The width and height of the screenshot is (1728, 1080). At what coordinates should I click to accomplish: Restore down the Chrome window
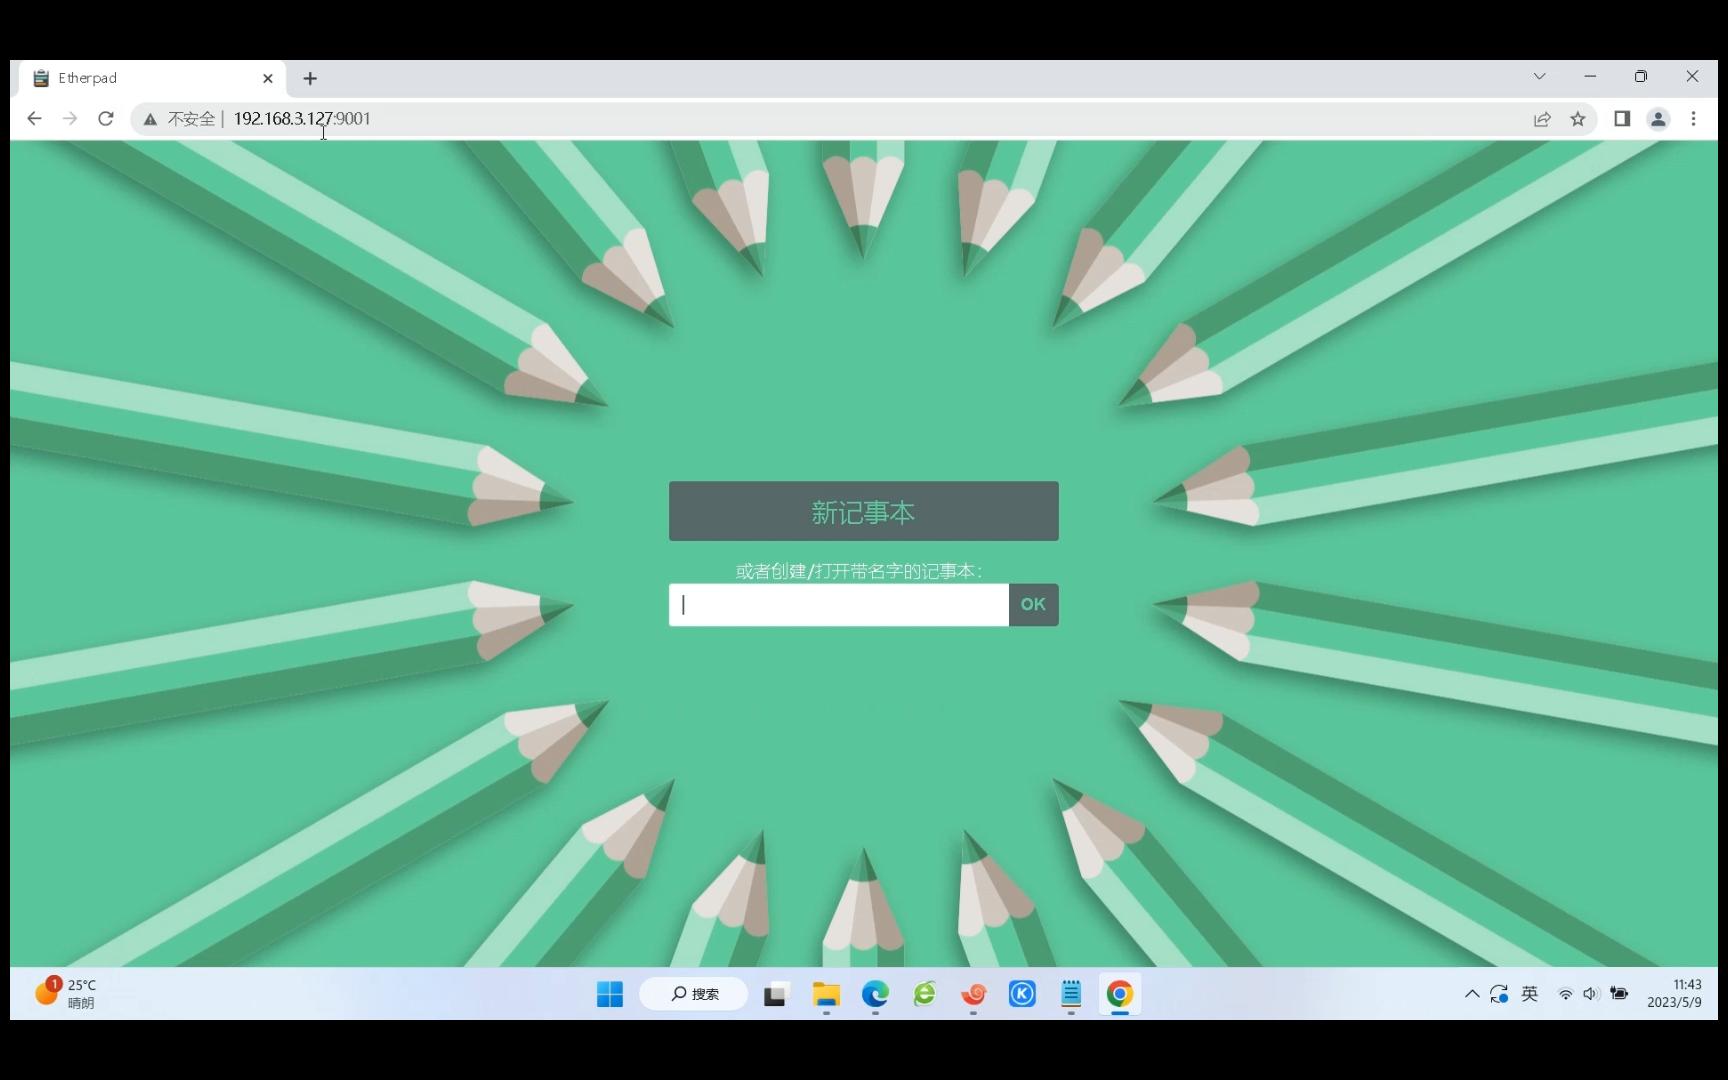[1641, 76]
